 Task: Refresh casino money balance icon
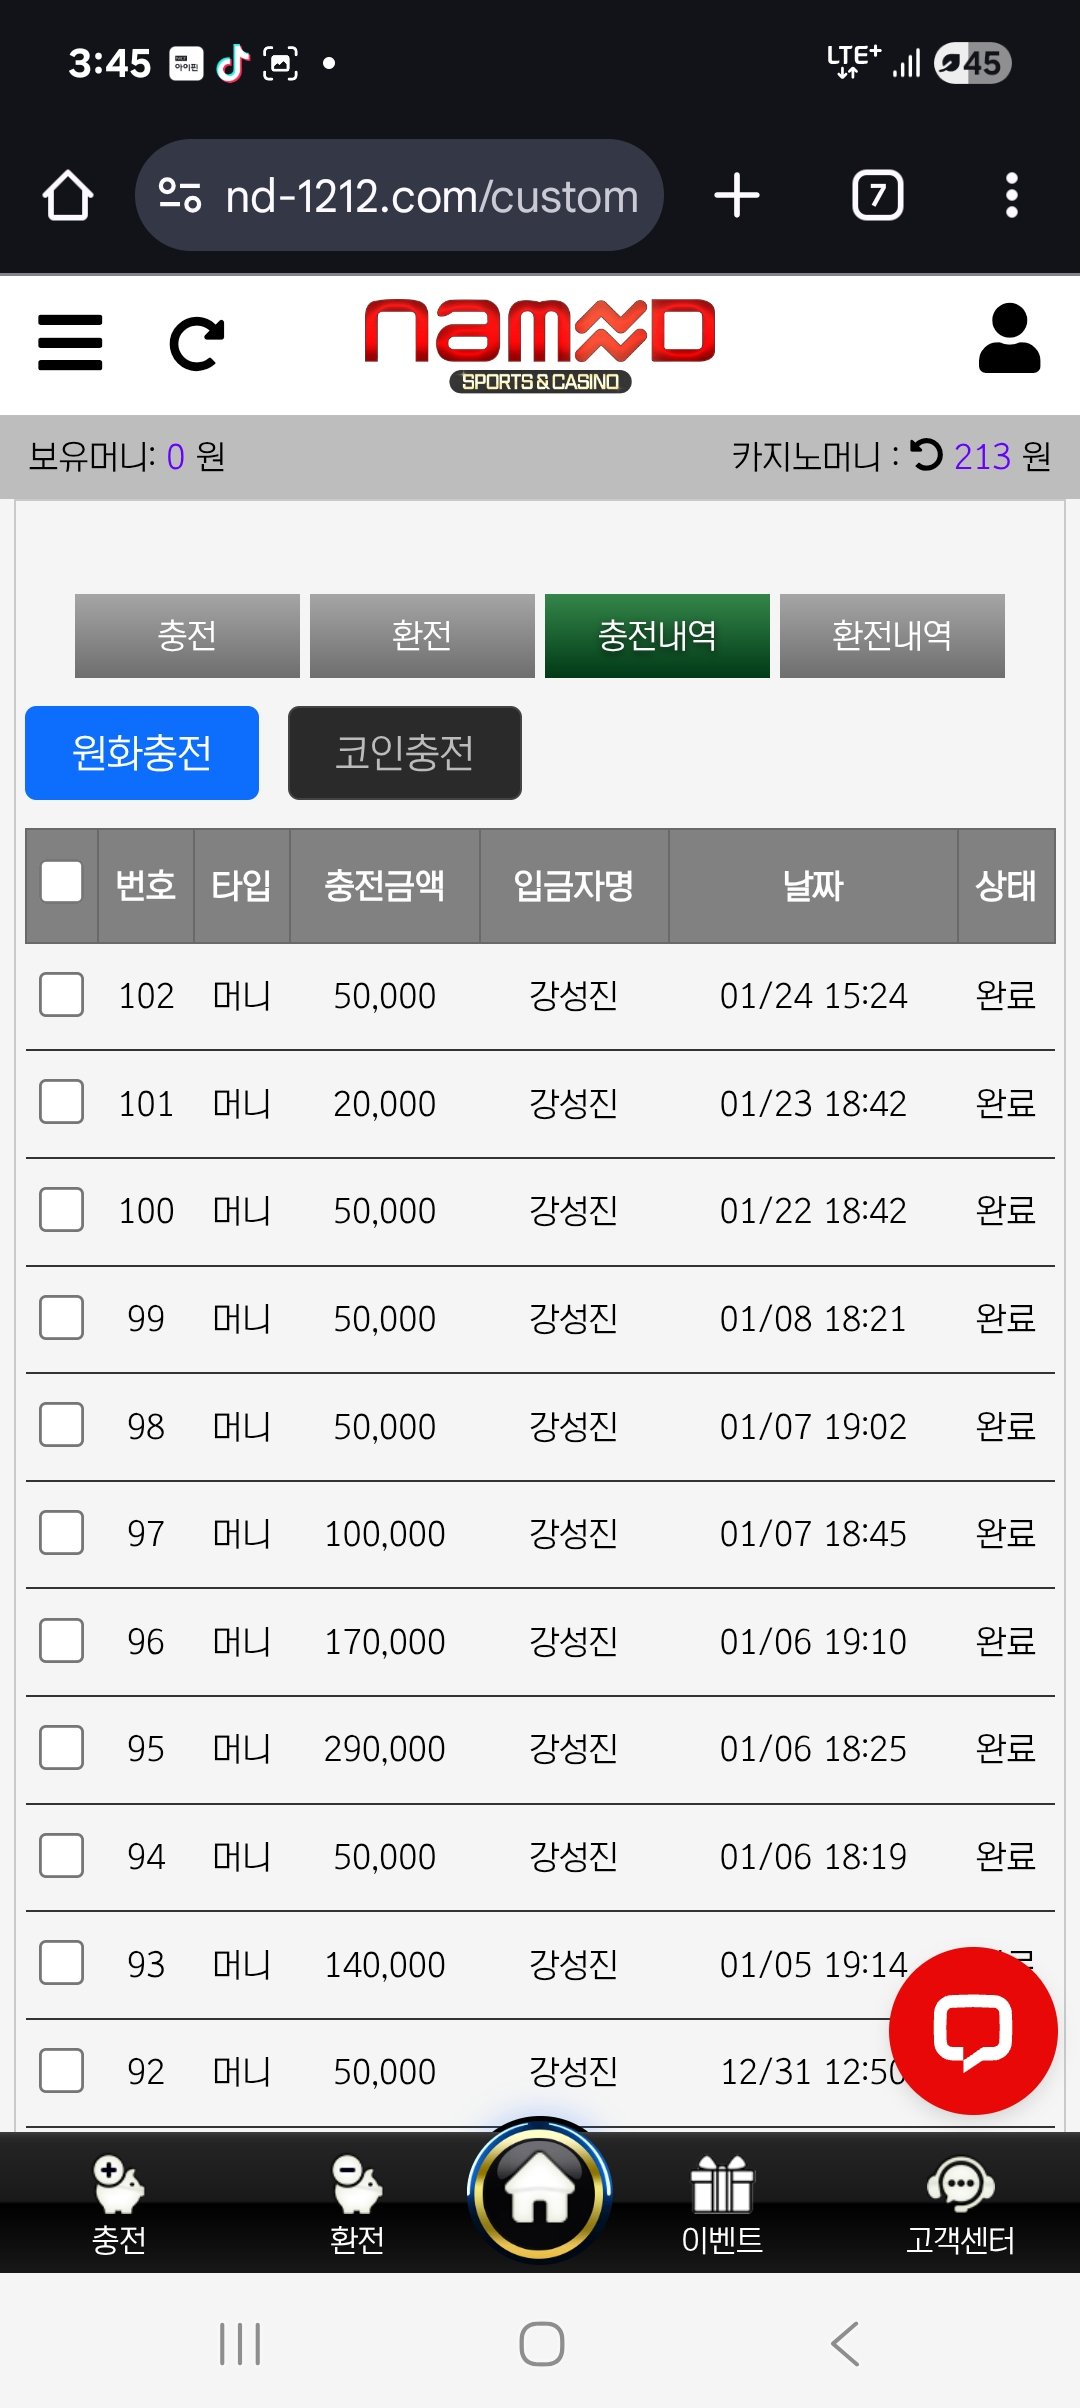(927, 455)
